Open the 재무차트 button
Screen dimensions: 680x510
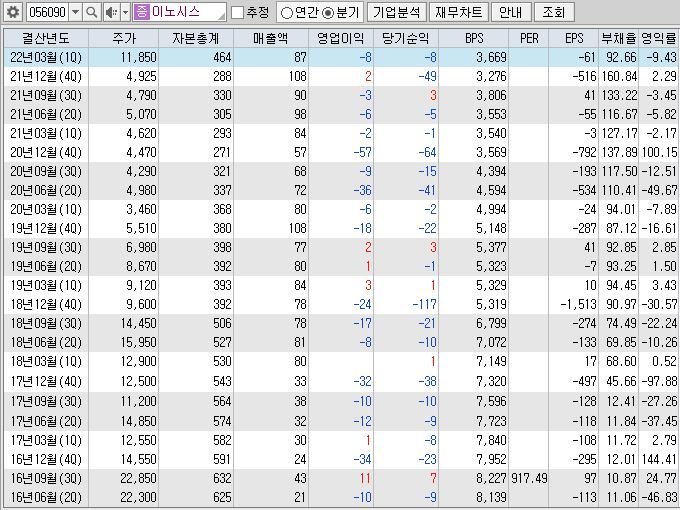click(459, 12)
